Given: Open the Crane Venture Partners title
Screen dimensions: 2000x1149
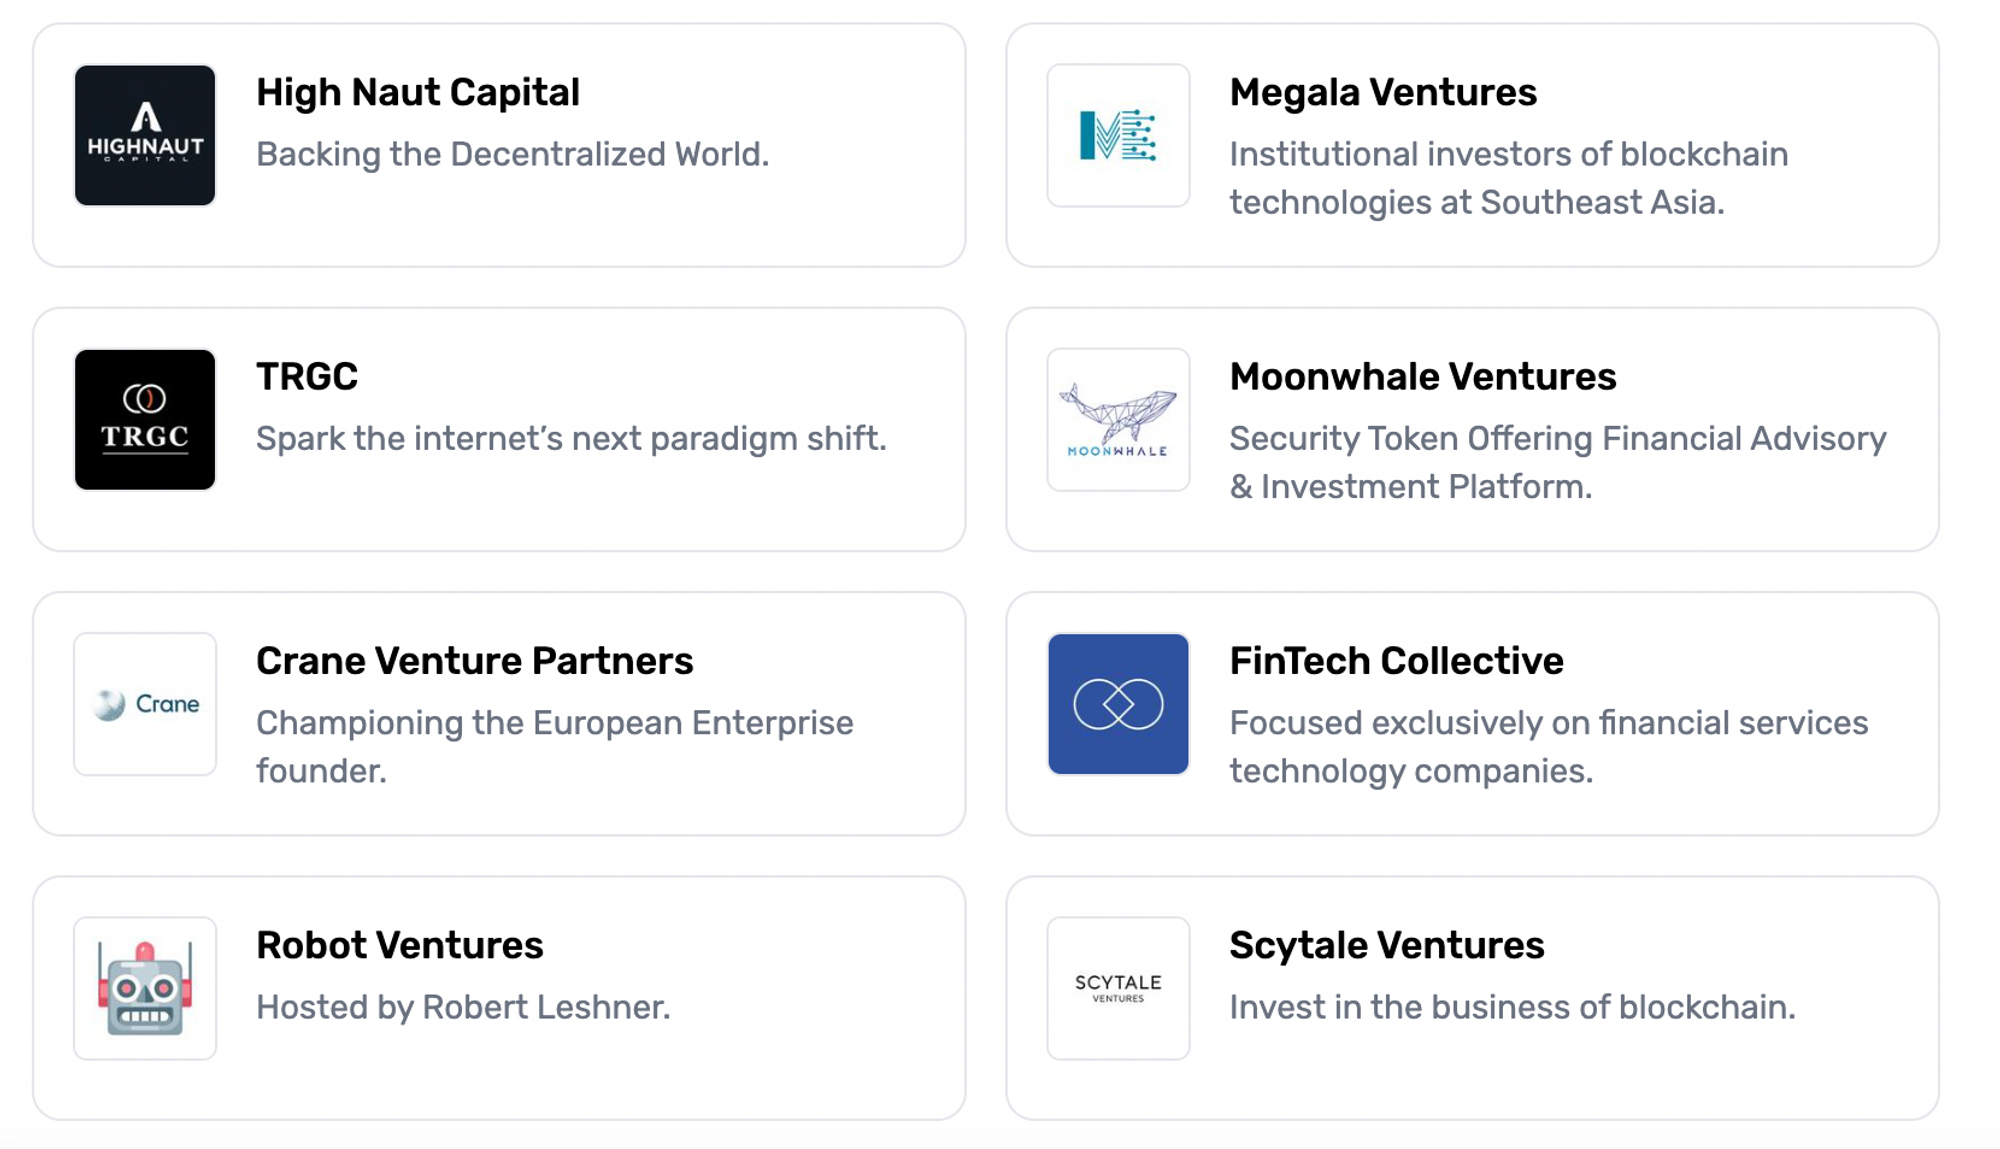Looking at the screenshot, I should coord(474,661).
